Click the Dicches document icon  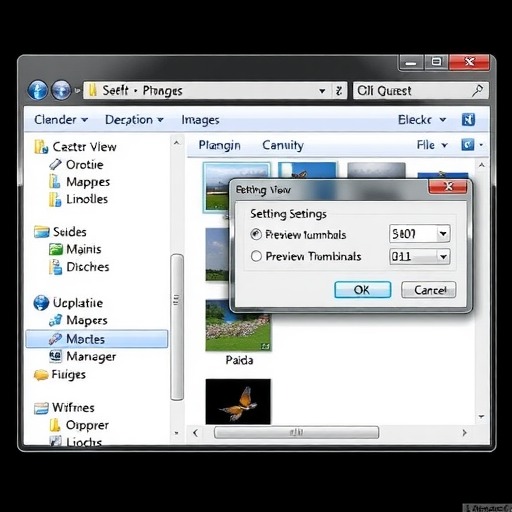56,267
